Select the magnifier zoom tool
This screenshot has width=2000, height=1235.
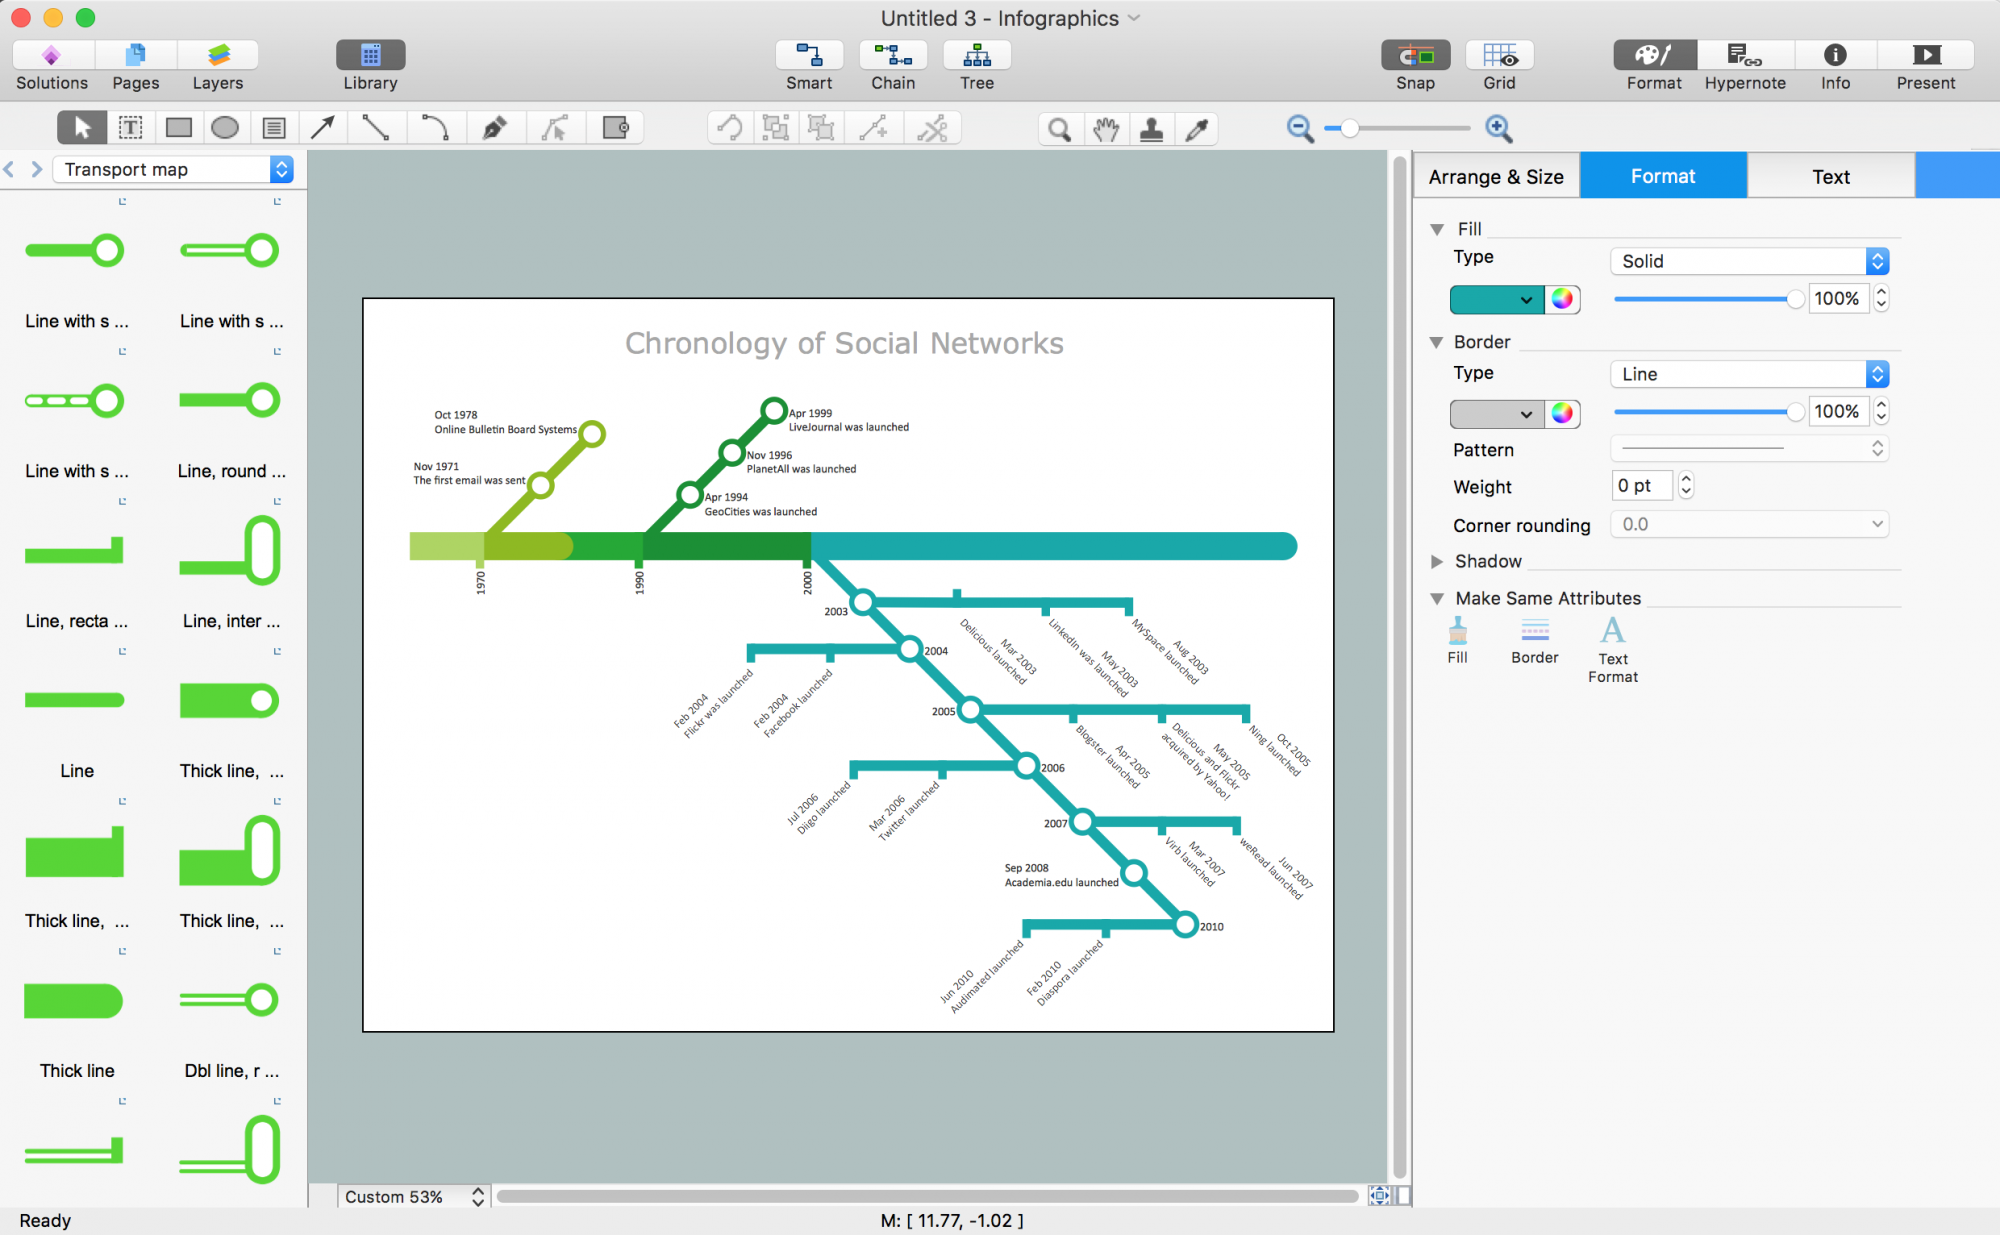click(1059, 129)
